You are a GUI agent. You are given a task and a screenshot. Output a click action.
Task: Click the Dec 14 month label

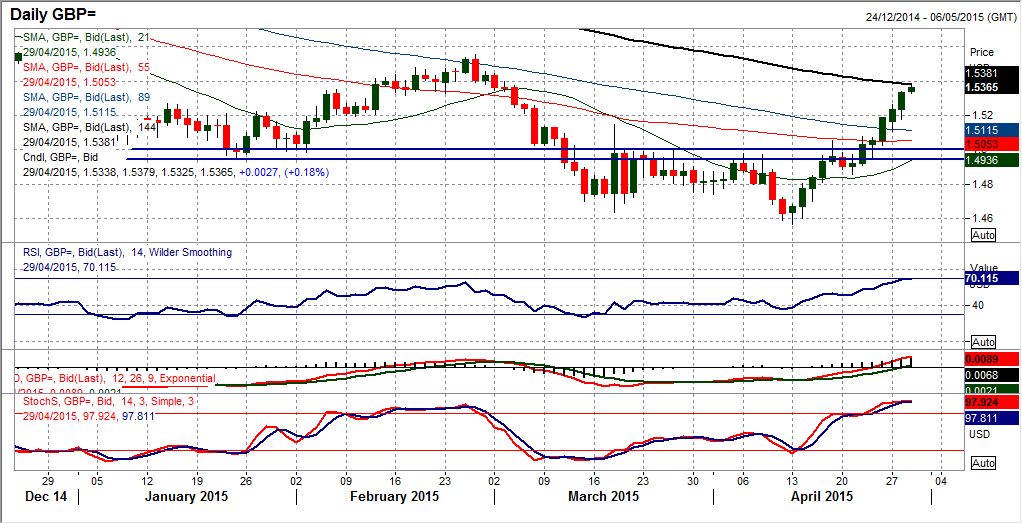point(45,497)
